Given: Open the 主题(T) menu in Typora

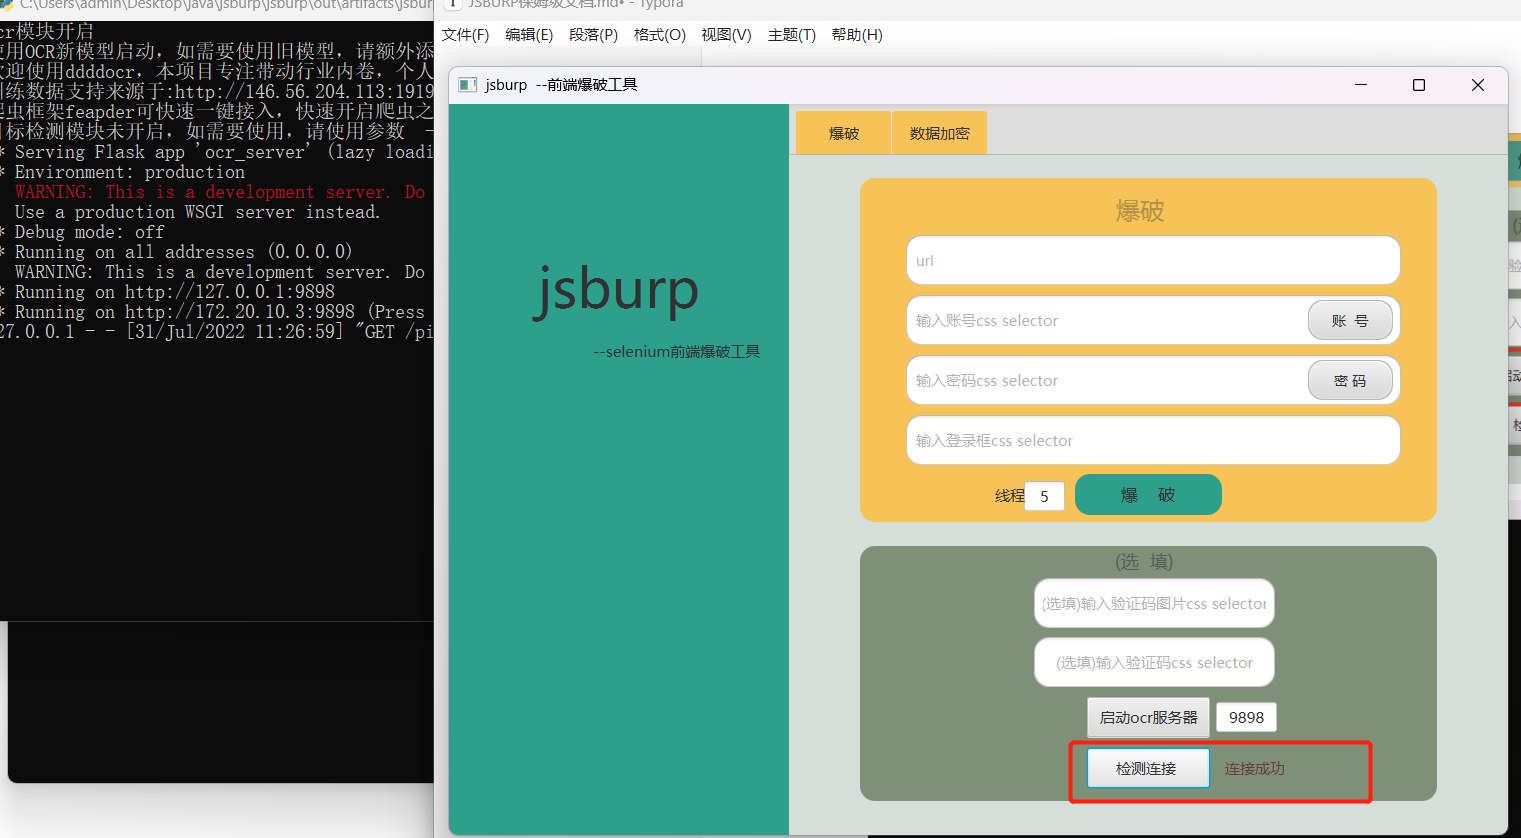Looking at the screenshot, I should (792, 35).
